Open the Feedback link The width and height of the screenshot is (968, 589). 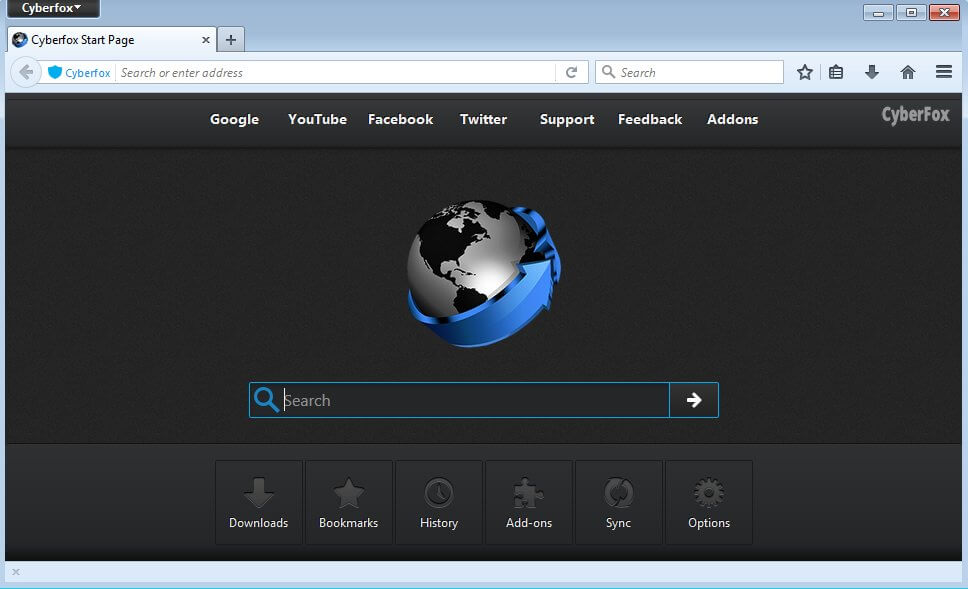pos(650,119)
